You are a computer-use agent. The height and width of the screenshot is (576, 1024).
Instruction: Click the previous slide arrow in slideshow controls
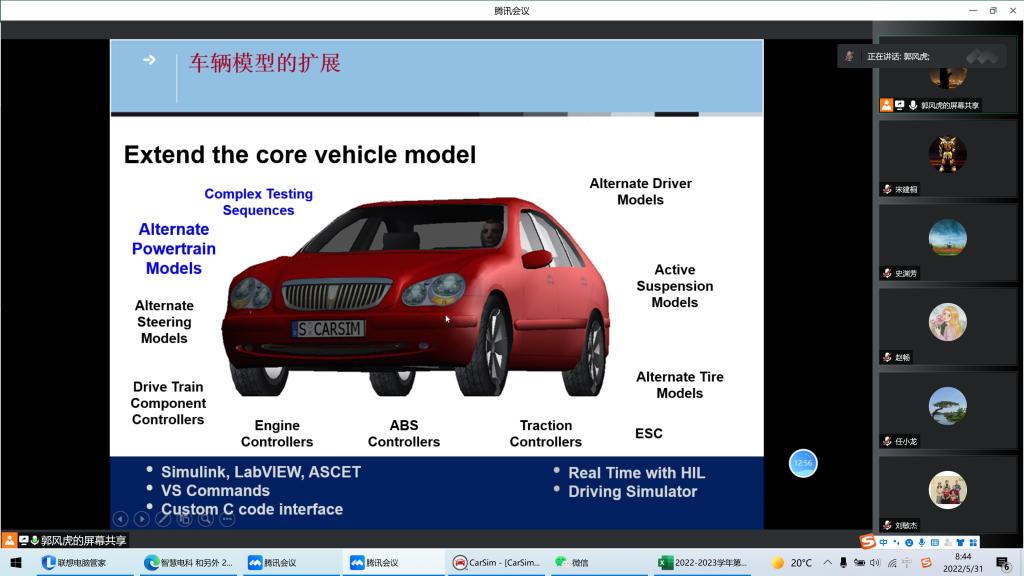(120, 519)
